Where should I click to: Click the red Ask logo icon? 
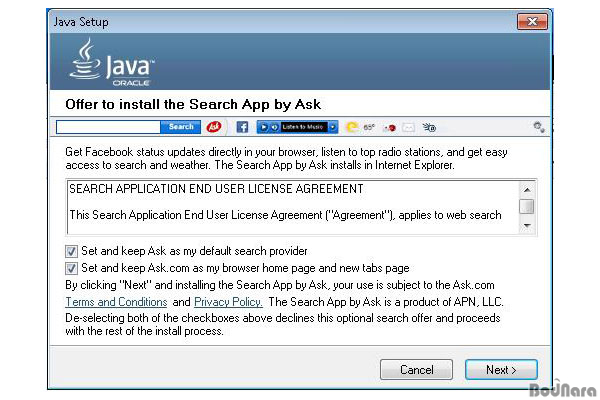point(214,127)
